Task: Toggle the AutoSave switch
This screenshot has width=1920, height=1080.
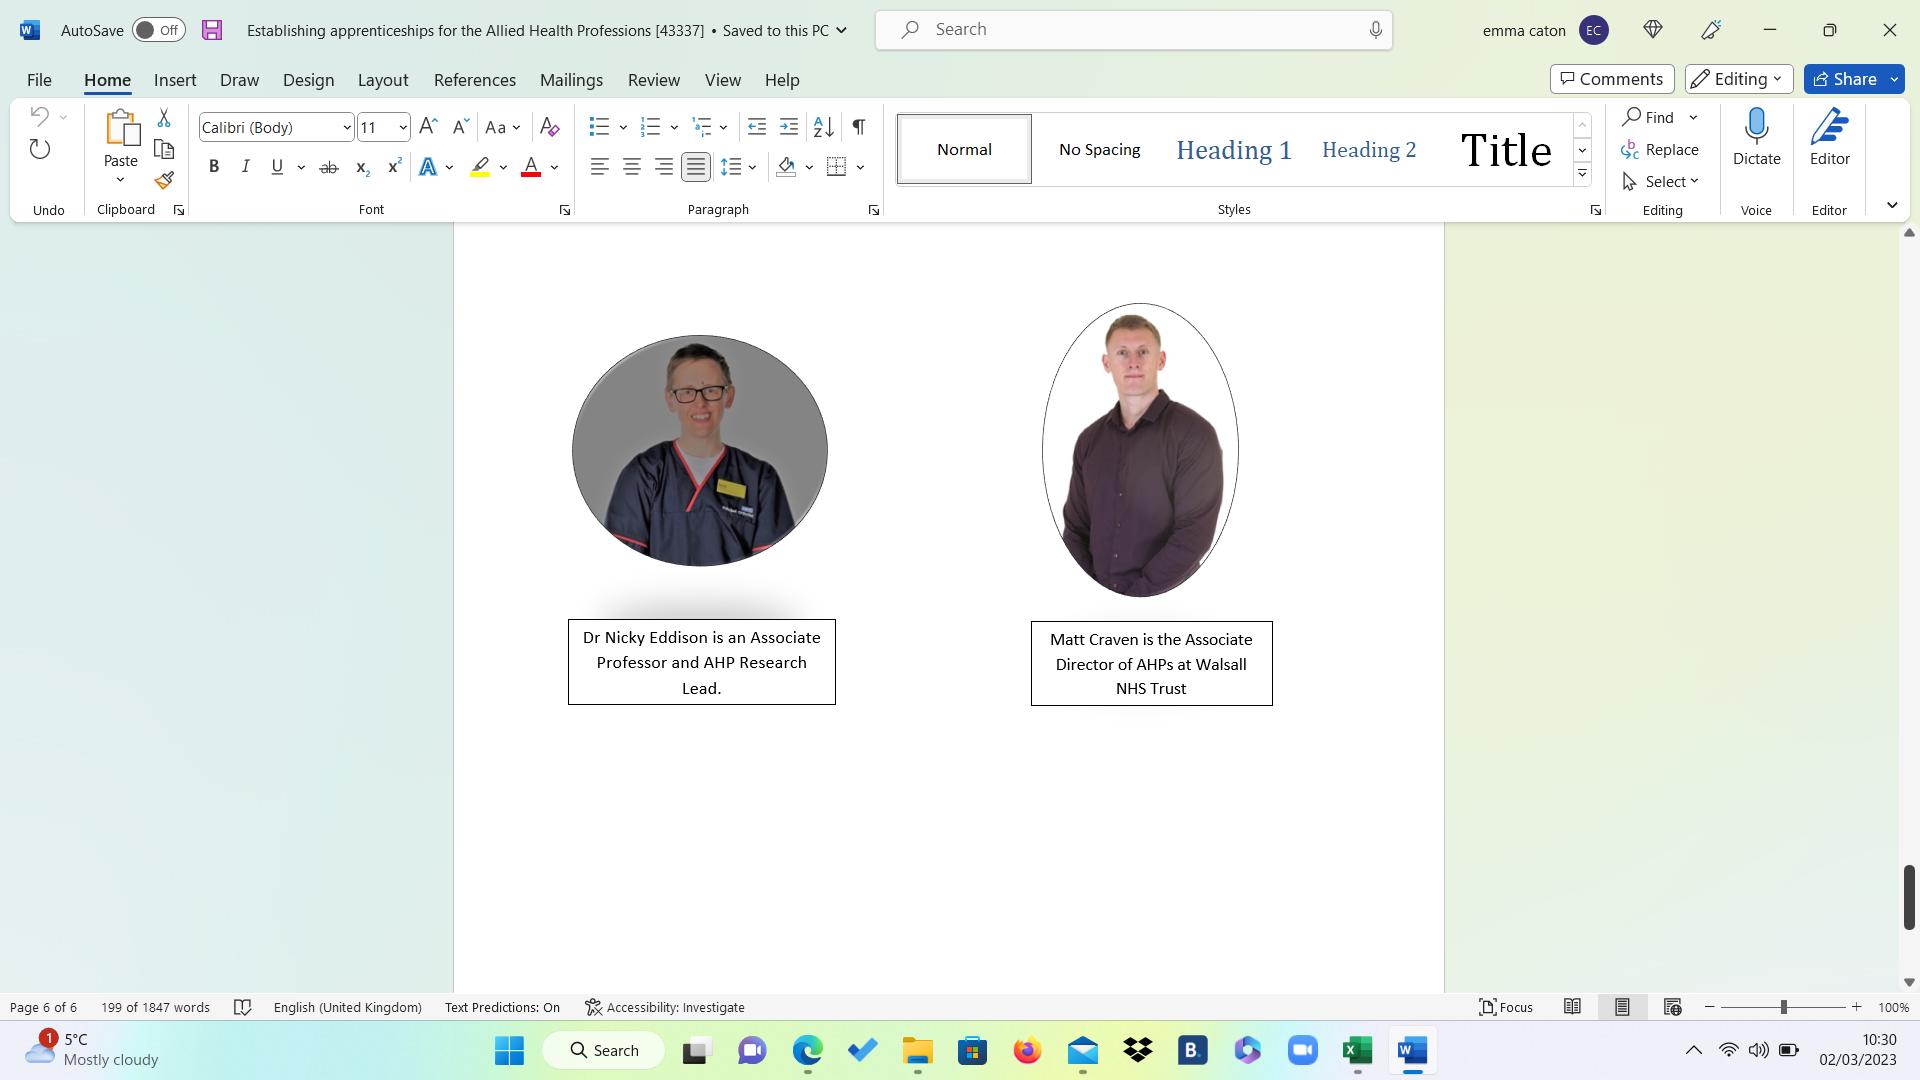Action: (158, 30)
